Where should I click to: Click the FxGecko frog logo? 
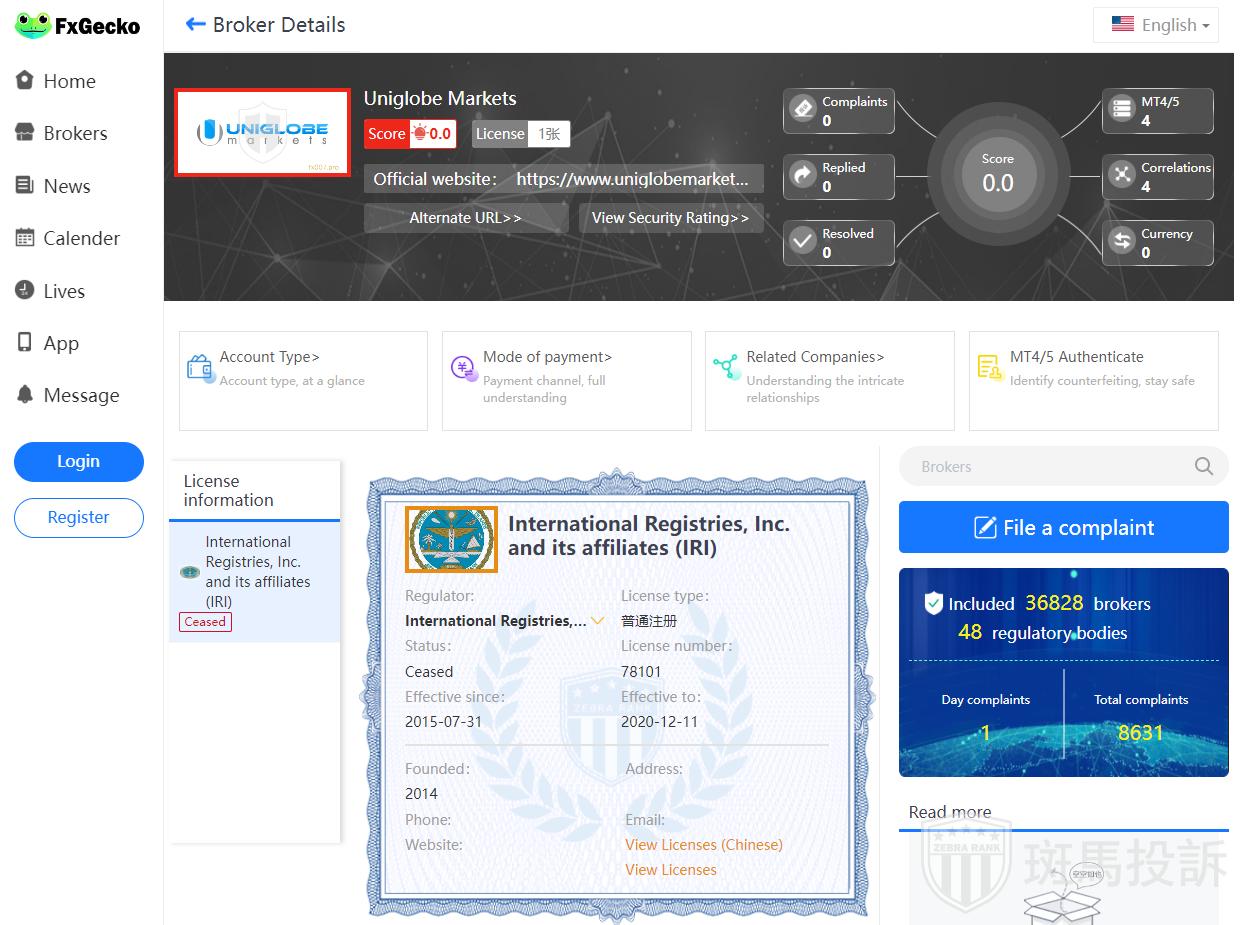point(32,26)
